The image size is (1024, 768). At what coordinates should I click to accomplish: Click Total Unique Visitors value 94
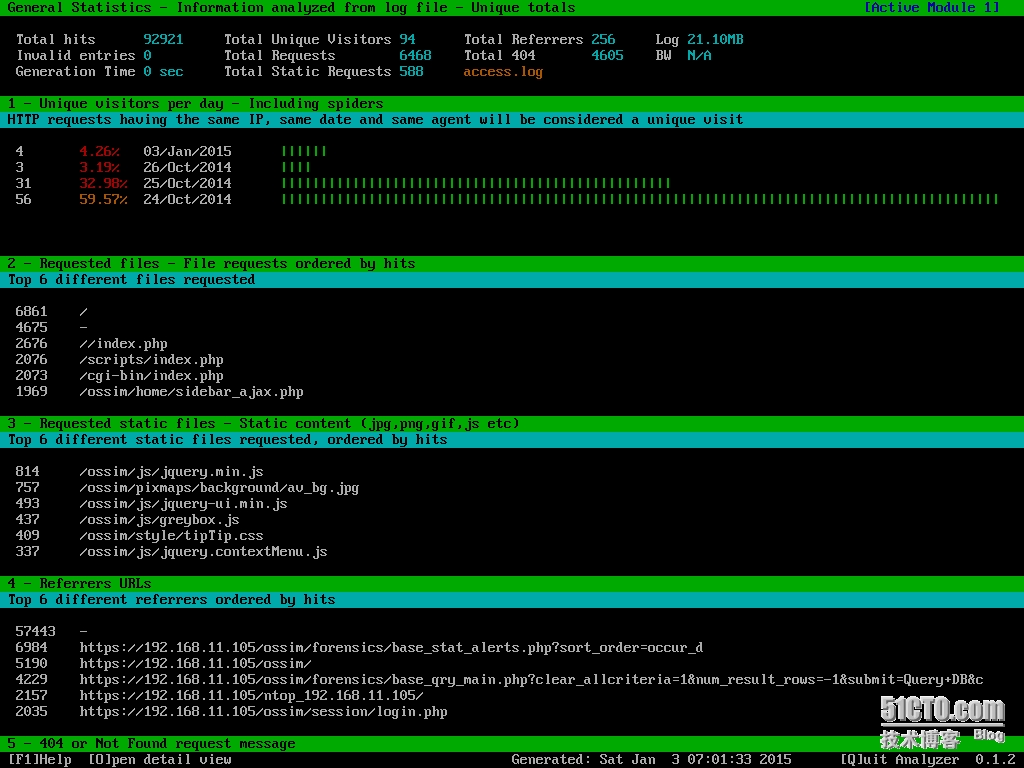click(407, 39)
